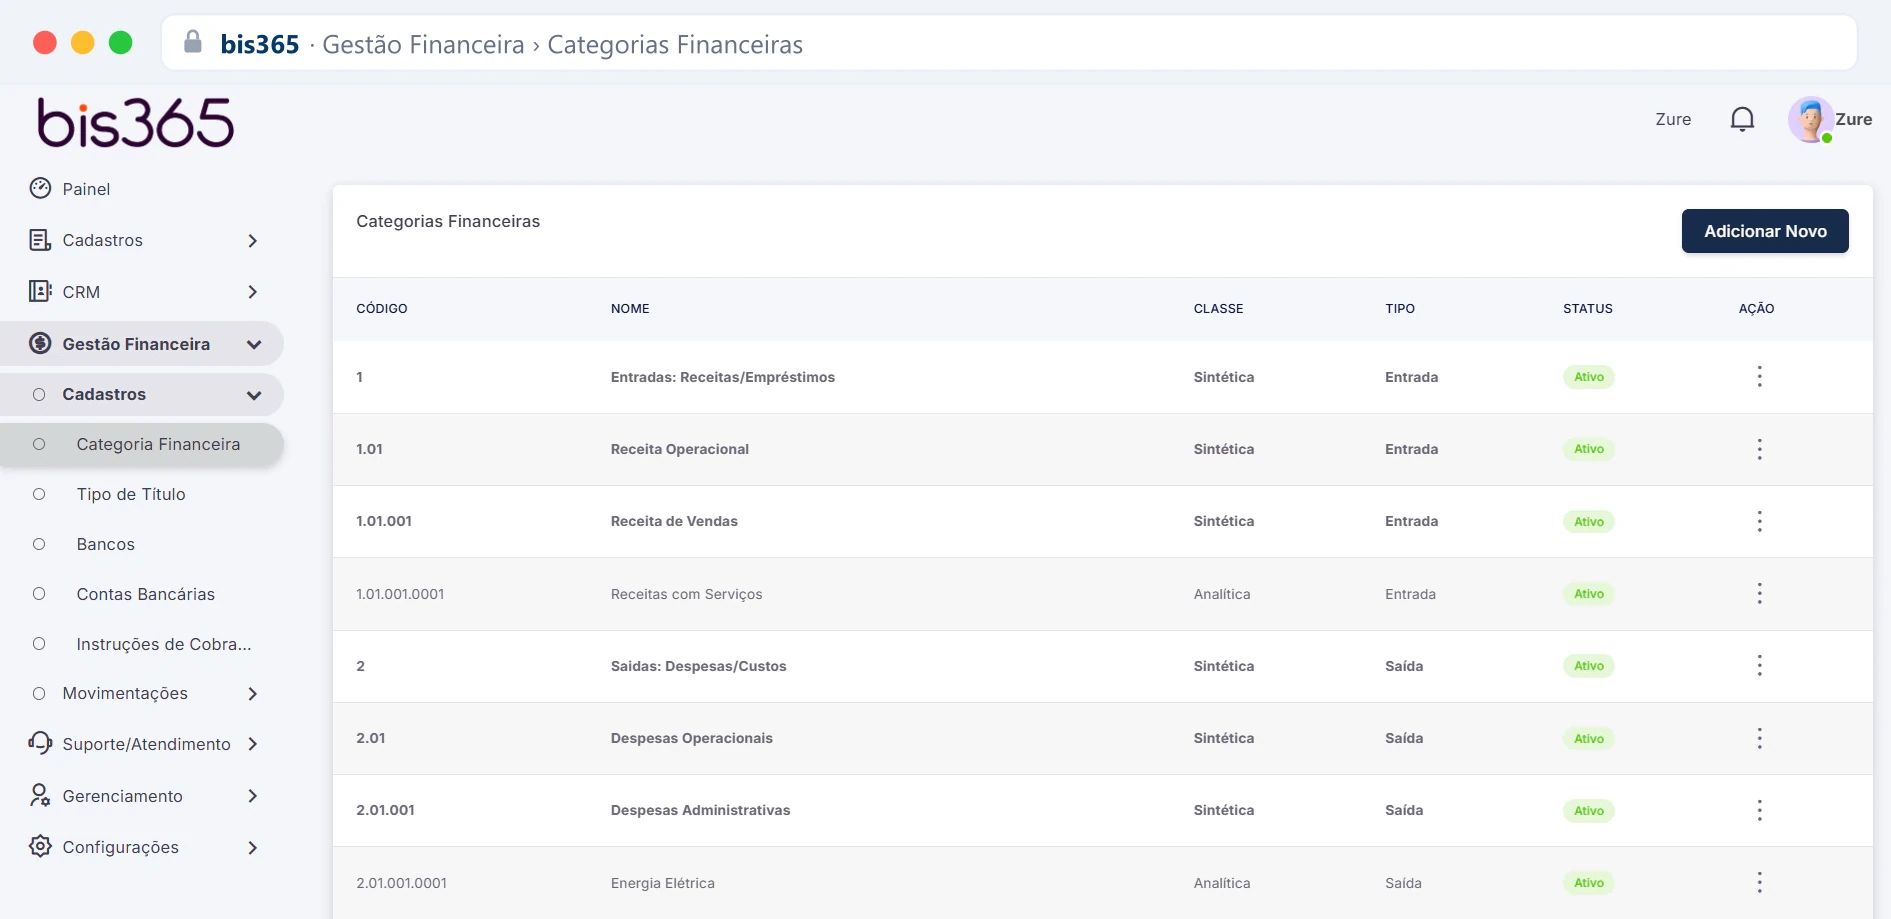Open Contas Bancárias menu item
The width and height of the screenshot is (1891, 919).
146,594
